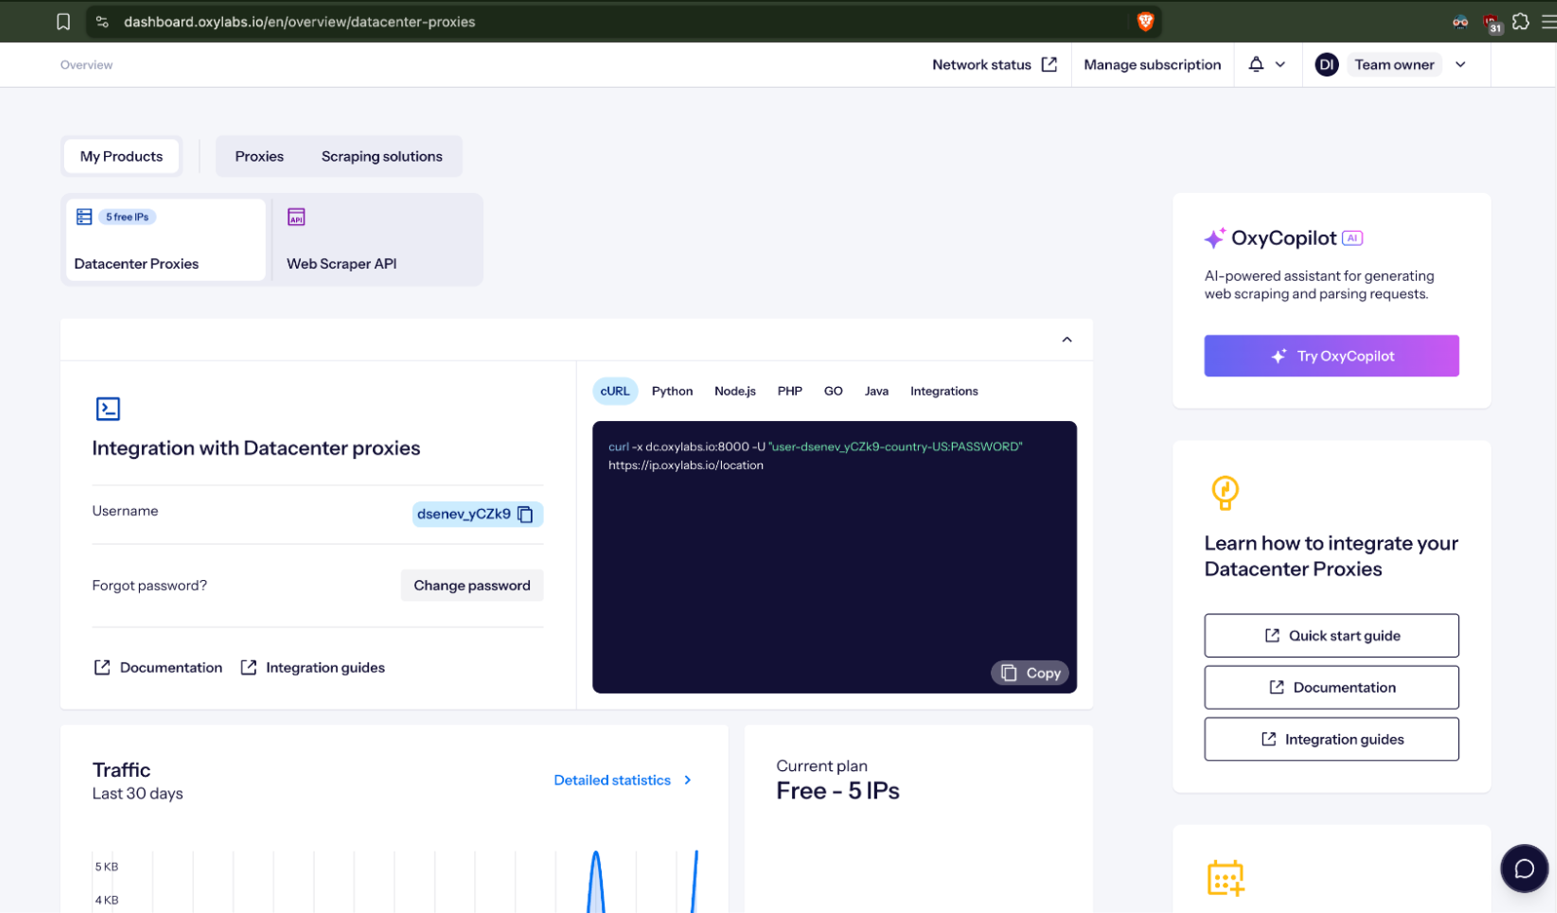Click the AI badge beside OxyCopilot
The width and height of the screenshot is (1557, 913).
(x=1352, y=238)
